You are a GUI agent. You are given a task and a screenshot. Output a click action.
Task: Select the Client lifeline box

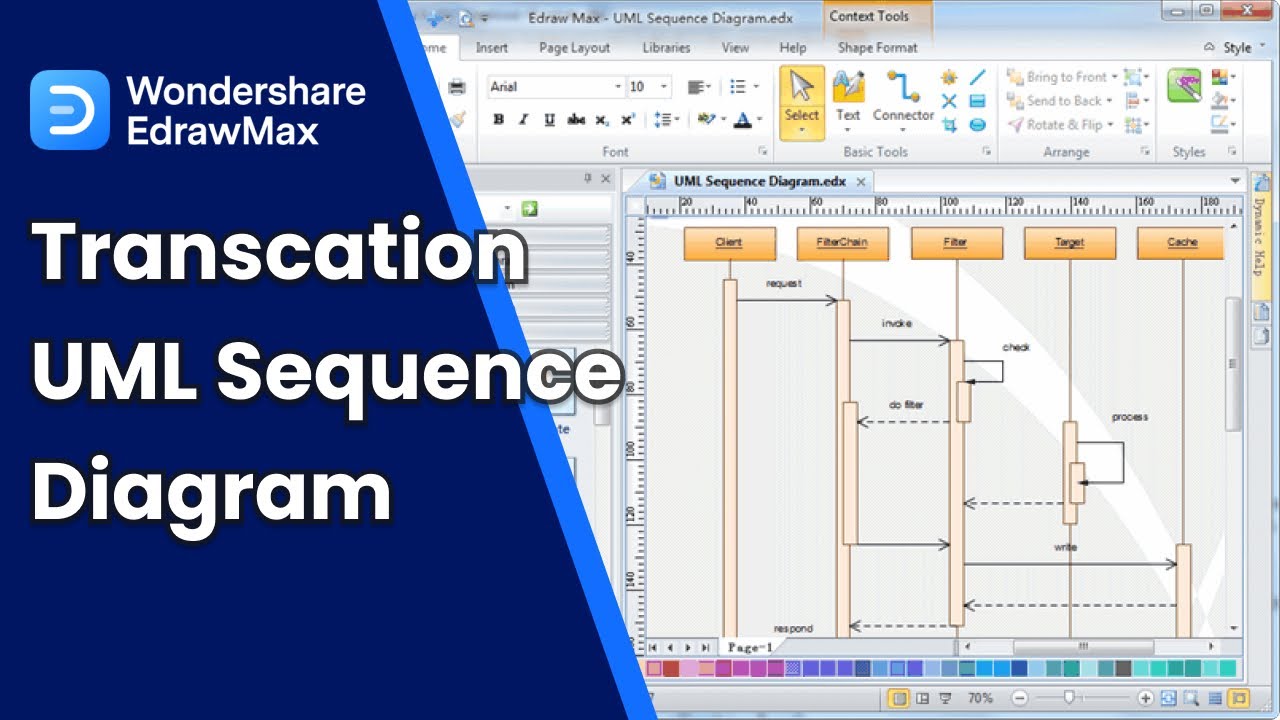pos(730,243)
